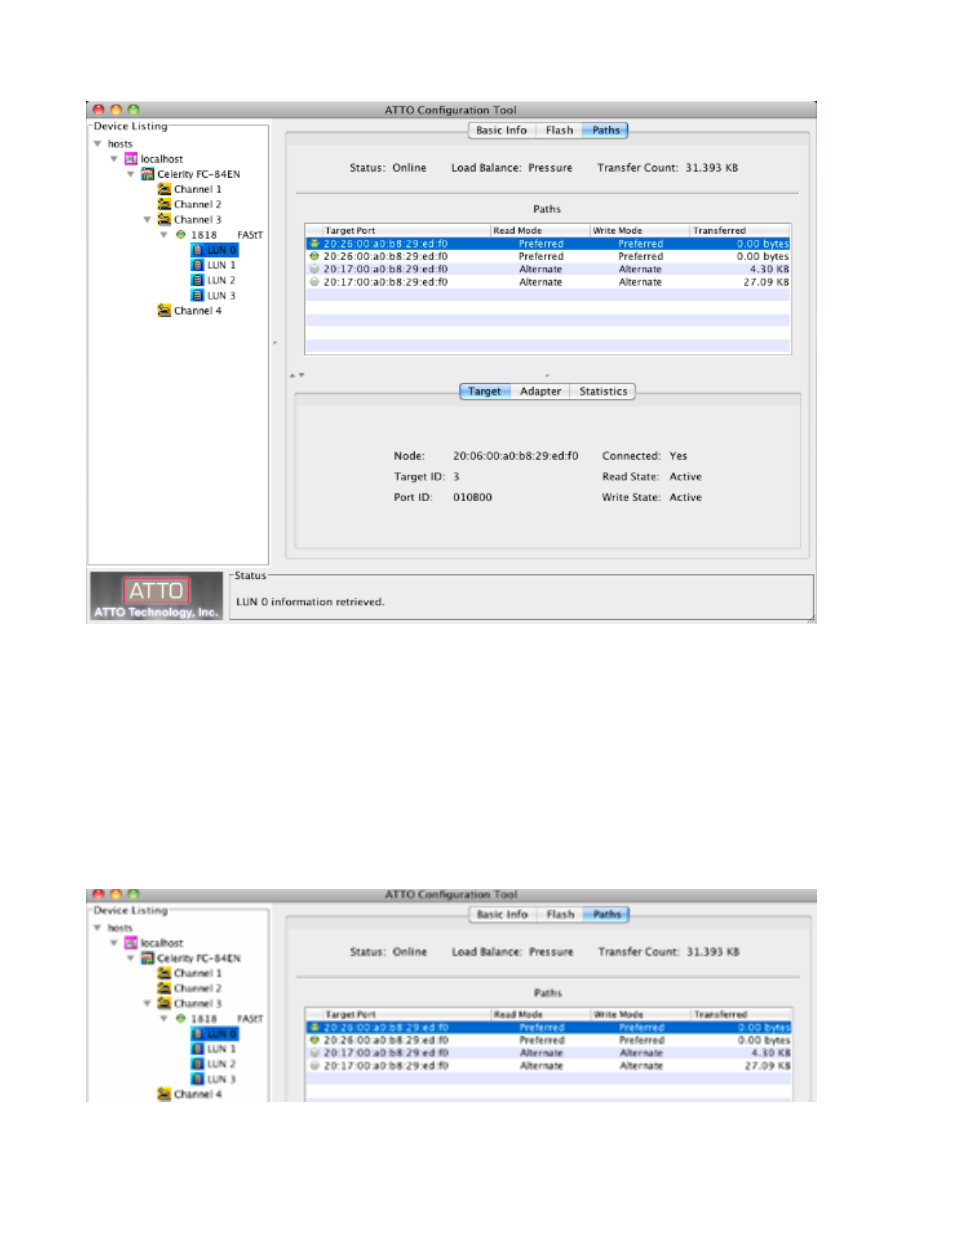Viewport: 954px width, 1235px height.
Task: Click 'Status: Online' in lower window
Action: pyautogui.click(x=388, y=952)
